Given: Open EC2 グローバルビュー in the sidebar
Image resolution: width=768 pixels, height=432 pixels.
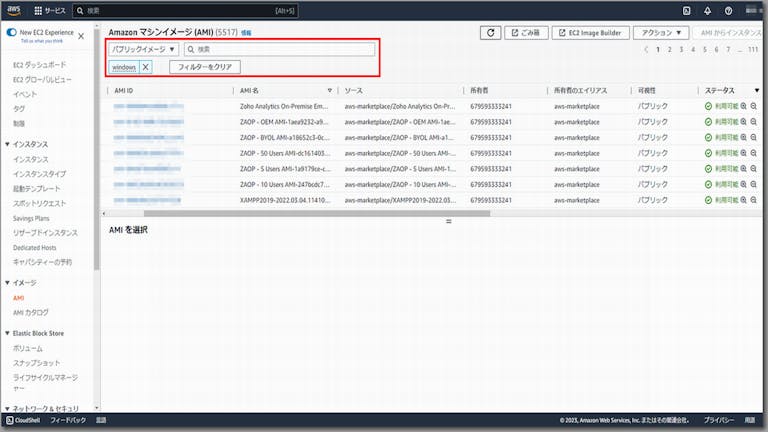Looking at the screenshot, I should click(x=42, y=80).
